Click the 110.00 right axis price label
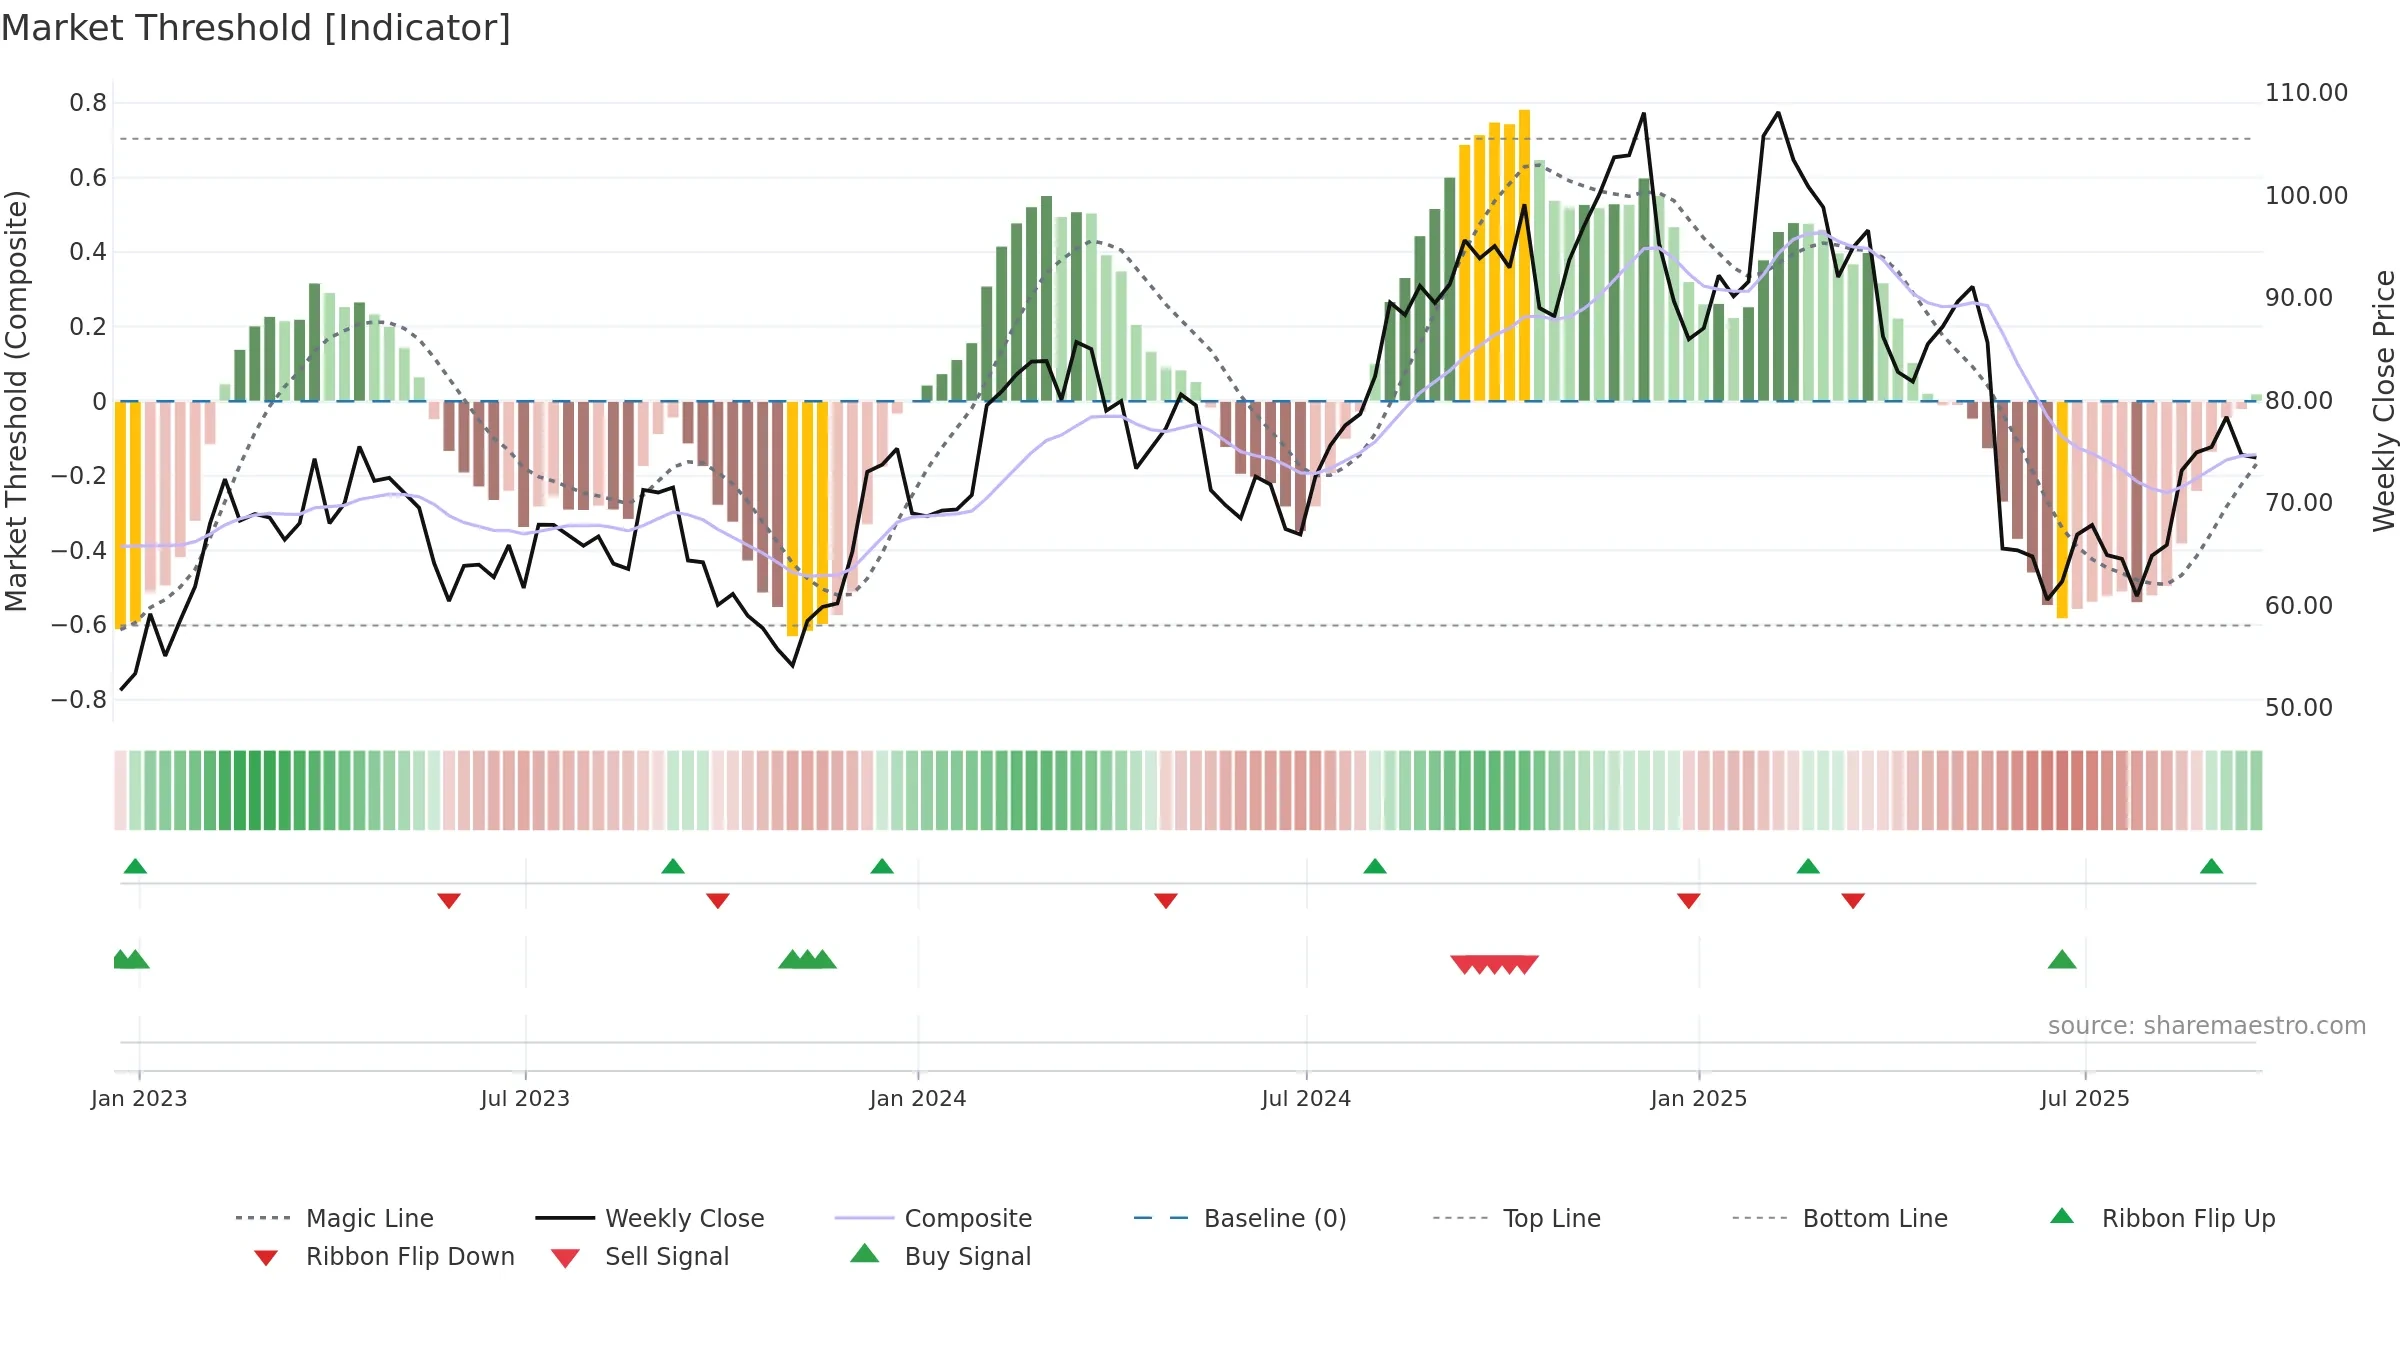The height and width of the screenshot is (1350, 2400). (x=2306, y=93)
